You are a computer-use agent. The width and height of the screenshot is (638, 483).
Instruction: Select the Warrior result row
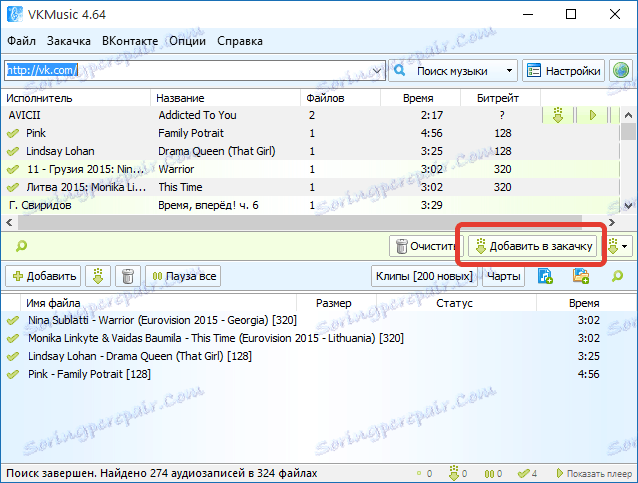pos(310,169)
